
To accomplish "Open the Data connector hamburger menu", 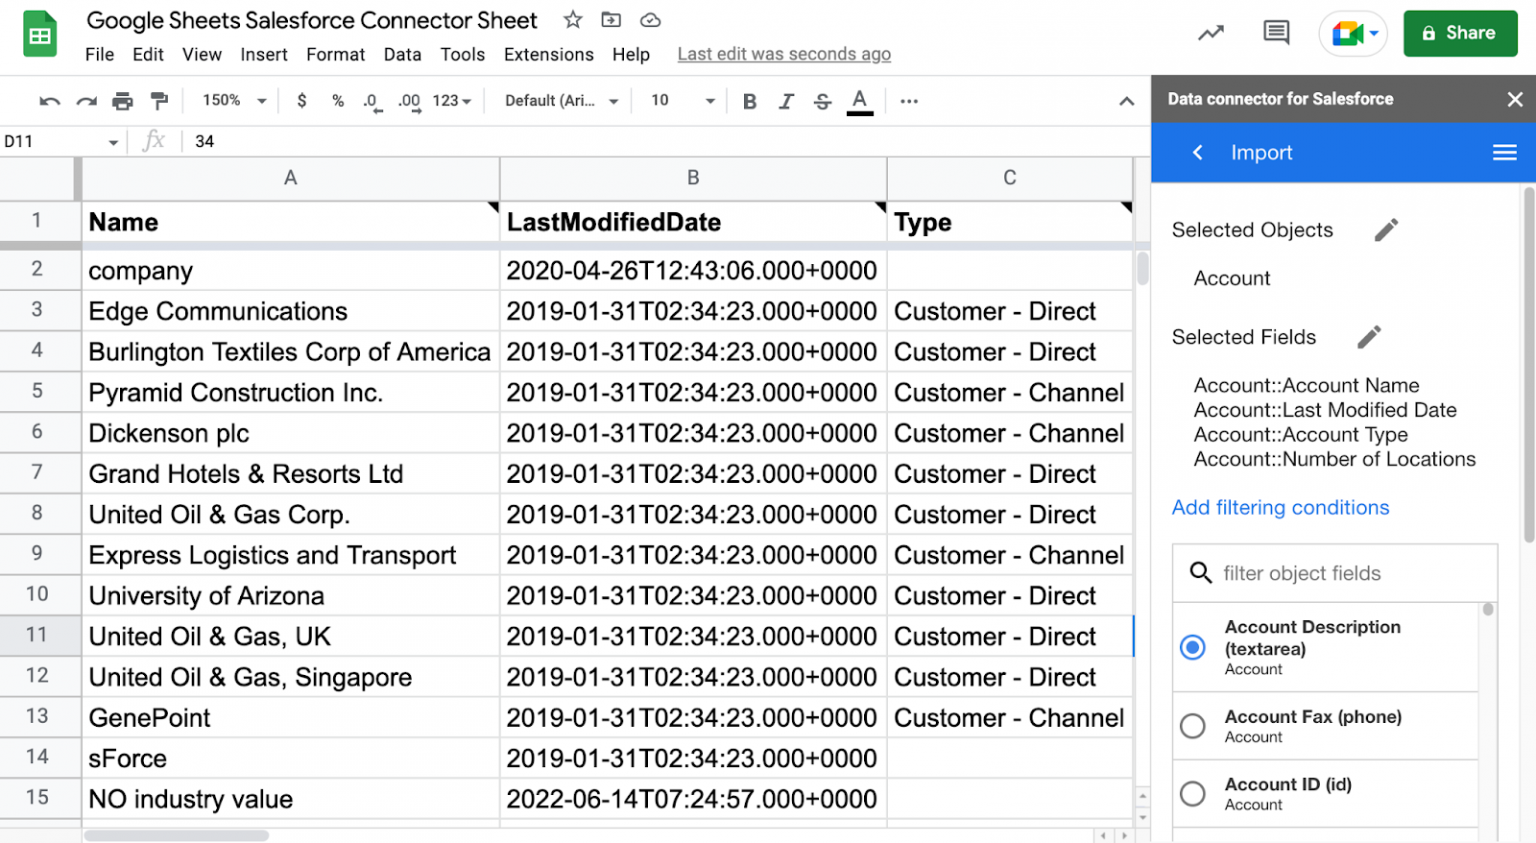I will [x=1504, y=152].
